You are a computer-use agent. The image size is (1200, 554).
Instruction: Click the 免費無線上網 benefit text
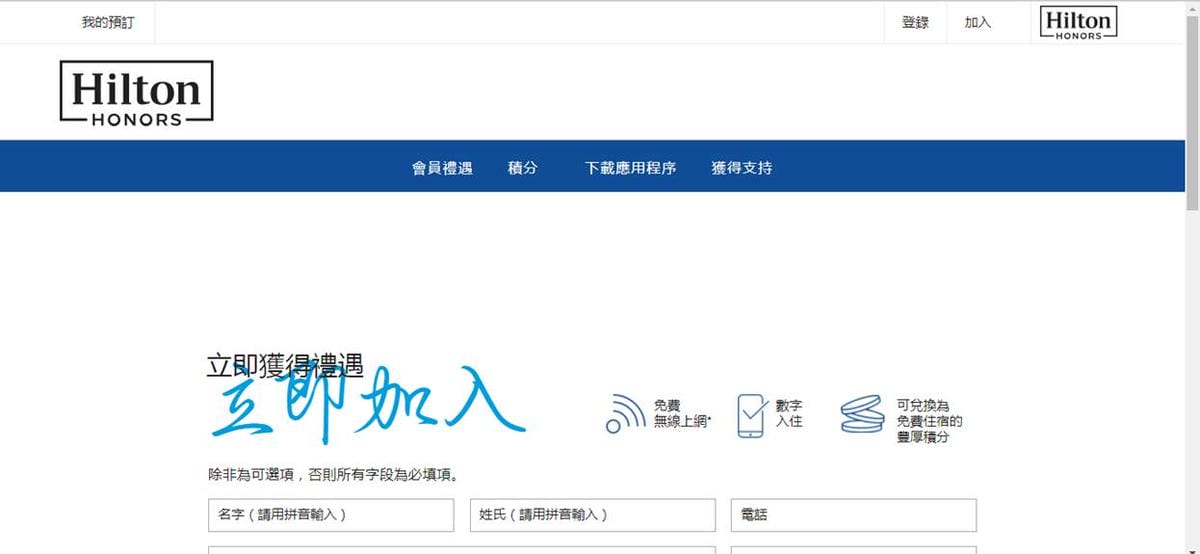pyautogui.click(x=682, y=414)
